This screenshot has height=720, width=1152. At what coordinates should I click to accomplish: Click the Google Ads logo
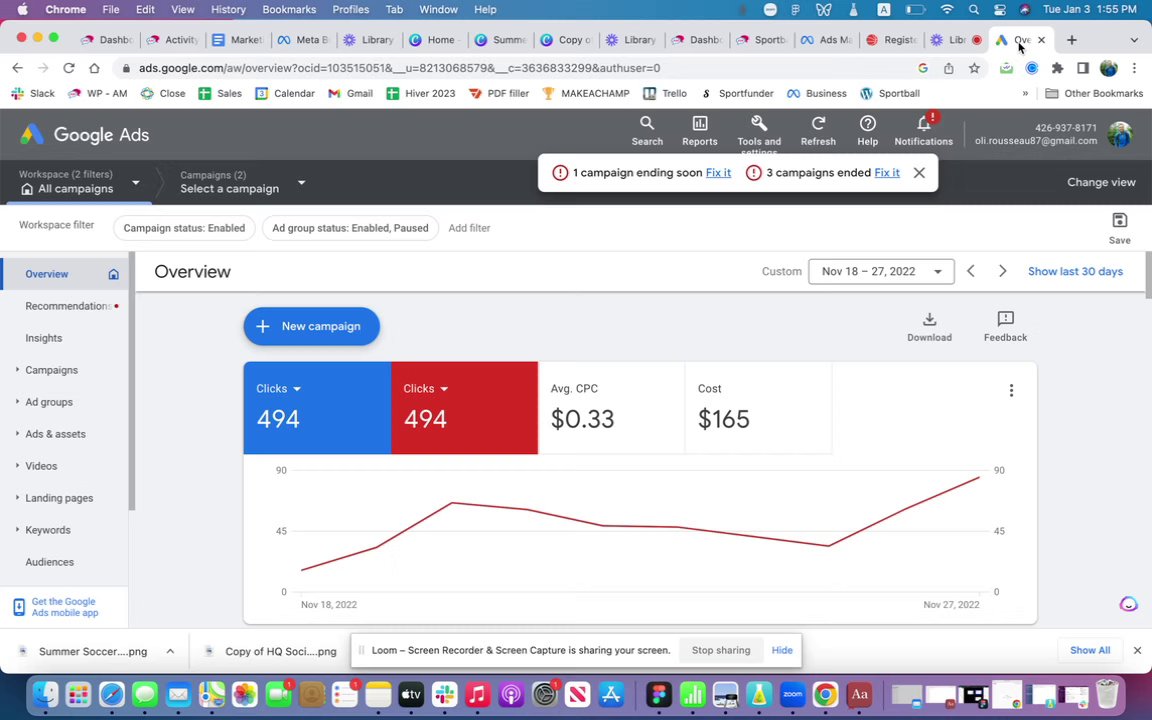click(x=84, y=134)
